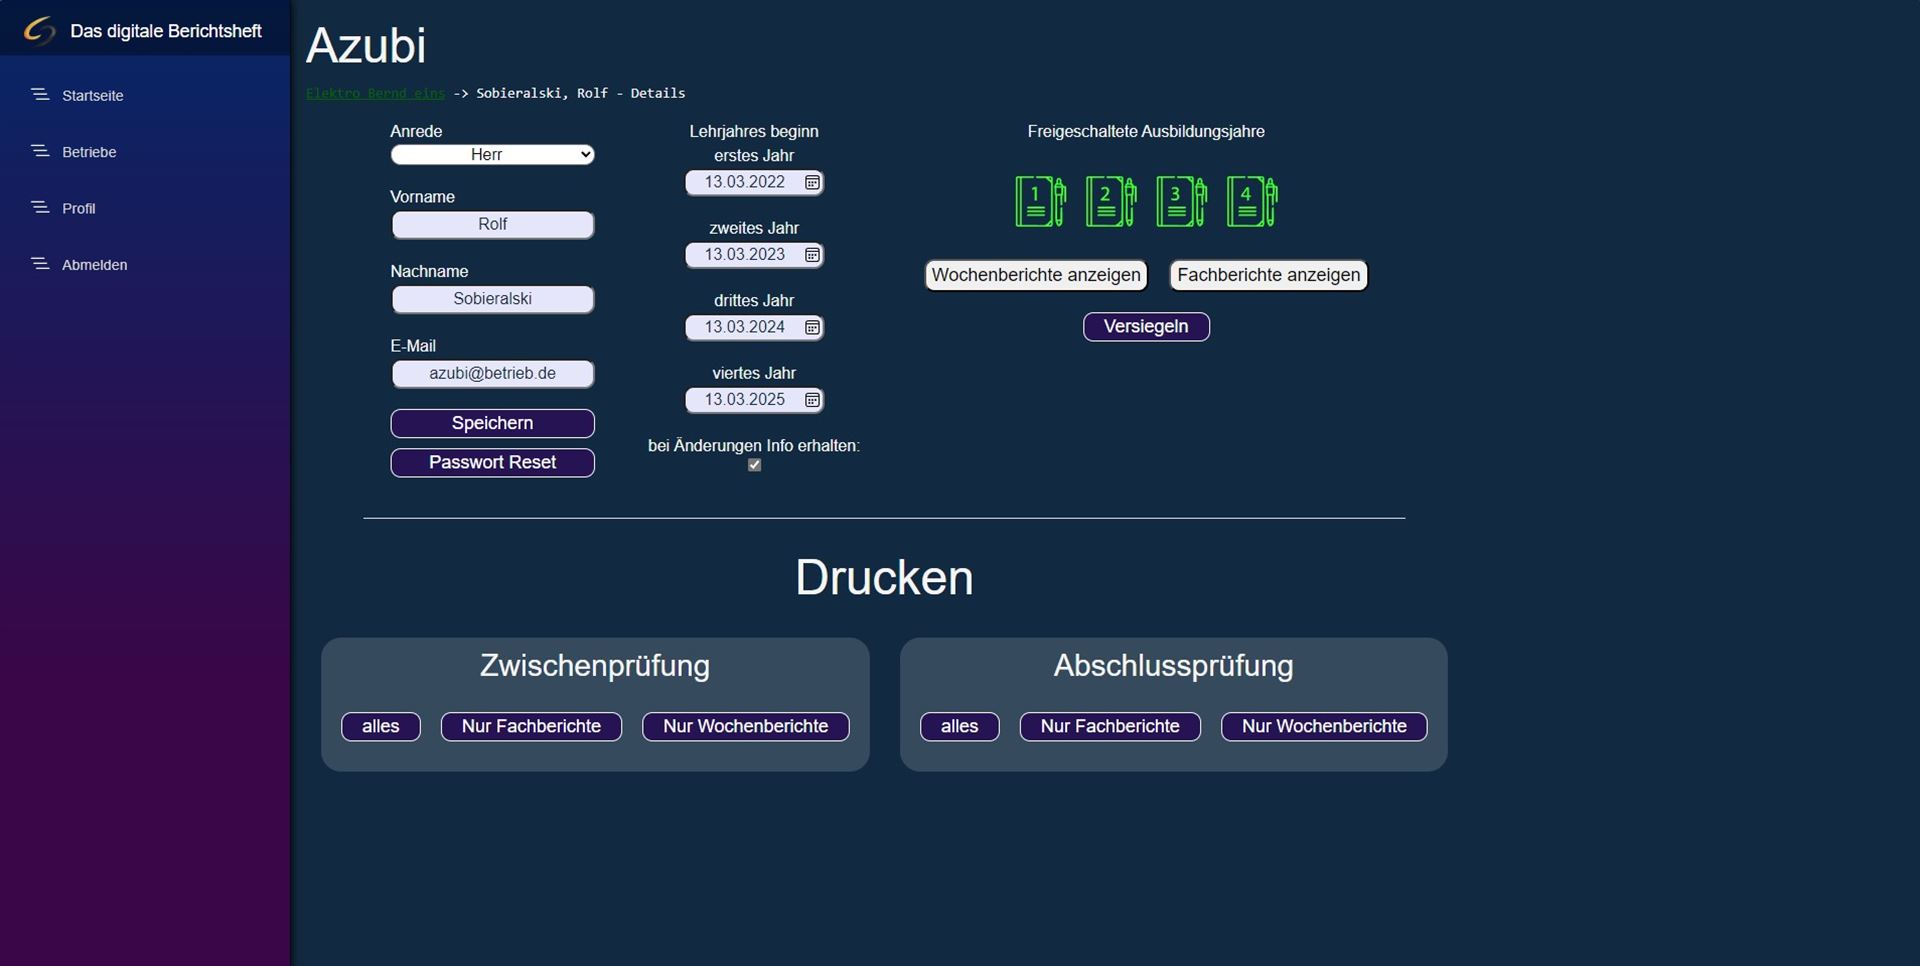Open calendar picker for zweites Jahr
The image size is (1920, 966).
click(x=812, y=255)
